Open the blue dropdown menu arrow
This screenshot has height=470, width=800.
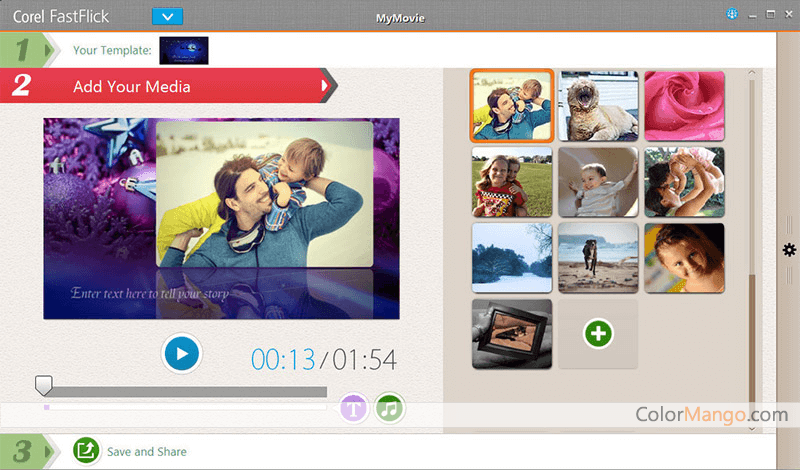[168, 16]
